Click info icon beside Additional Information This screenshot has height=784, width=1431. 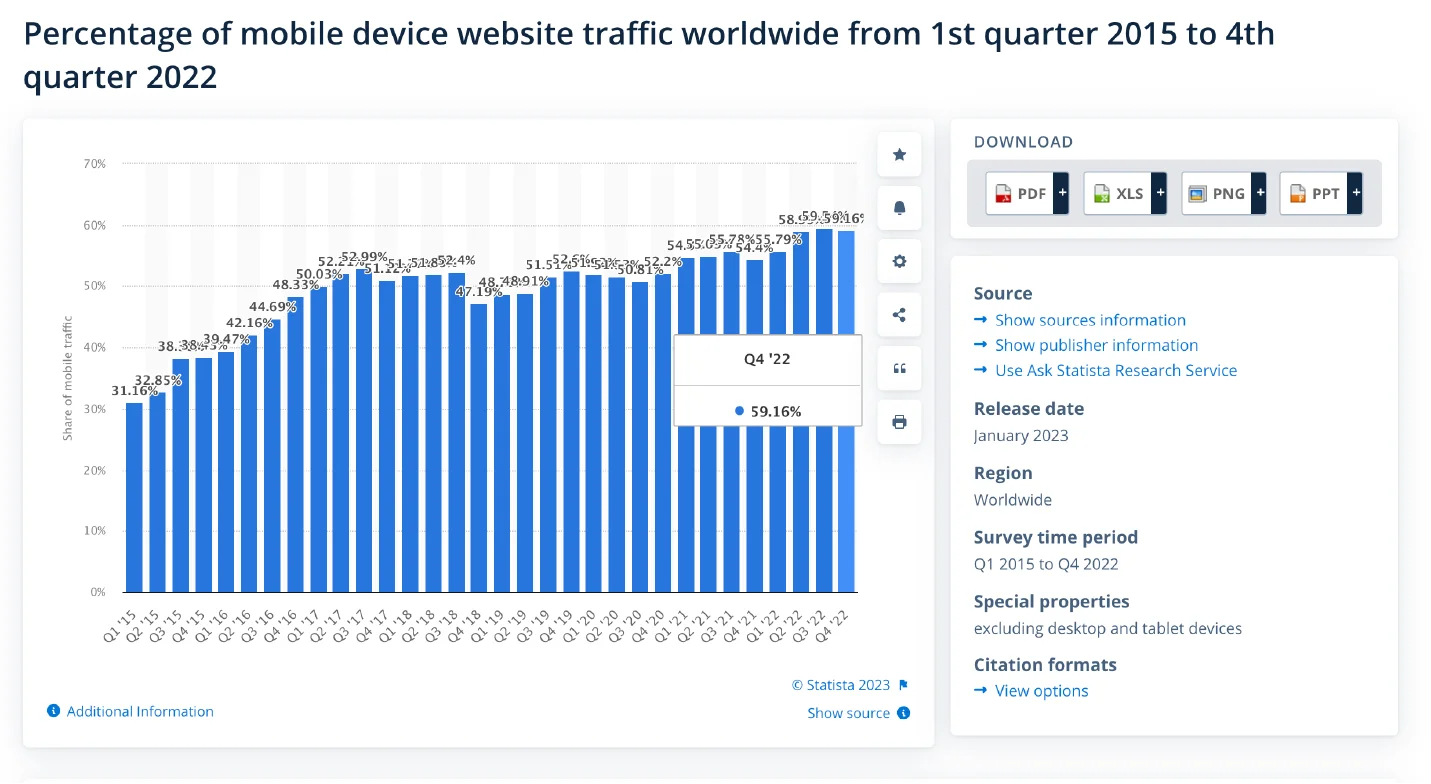[x=54, y=711]
